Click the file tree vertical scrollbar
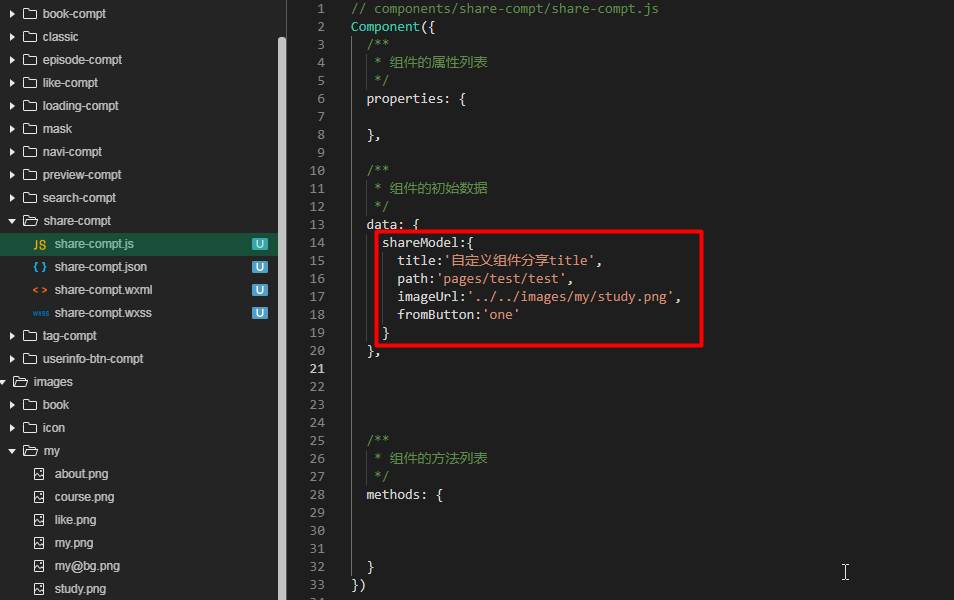954x600 pixels. [x=282, y=316]
